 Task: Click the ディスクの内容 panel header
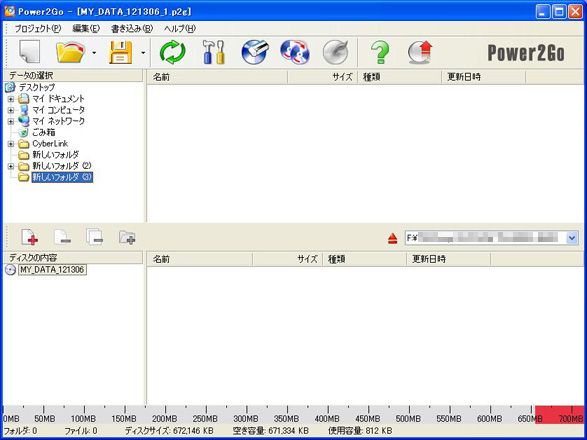tap(73, 258)
